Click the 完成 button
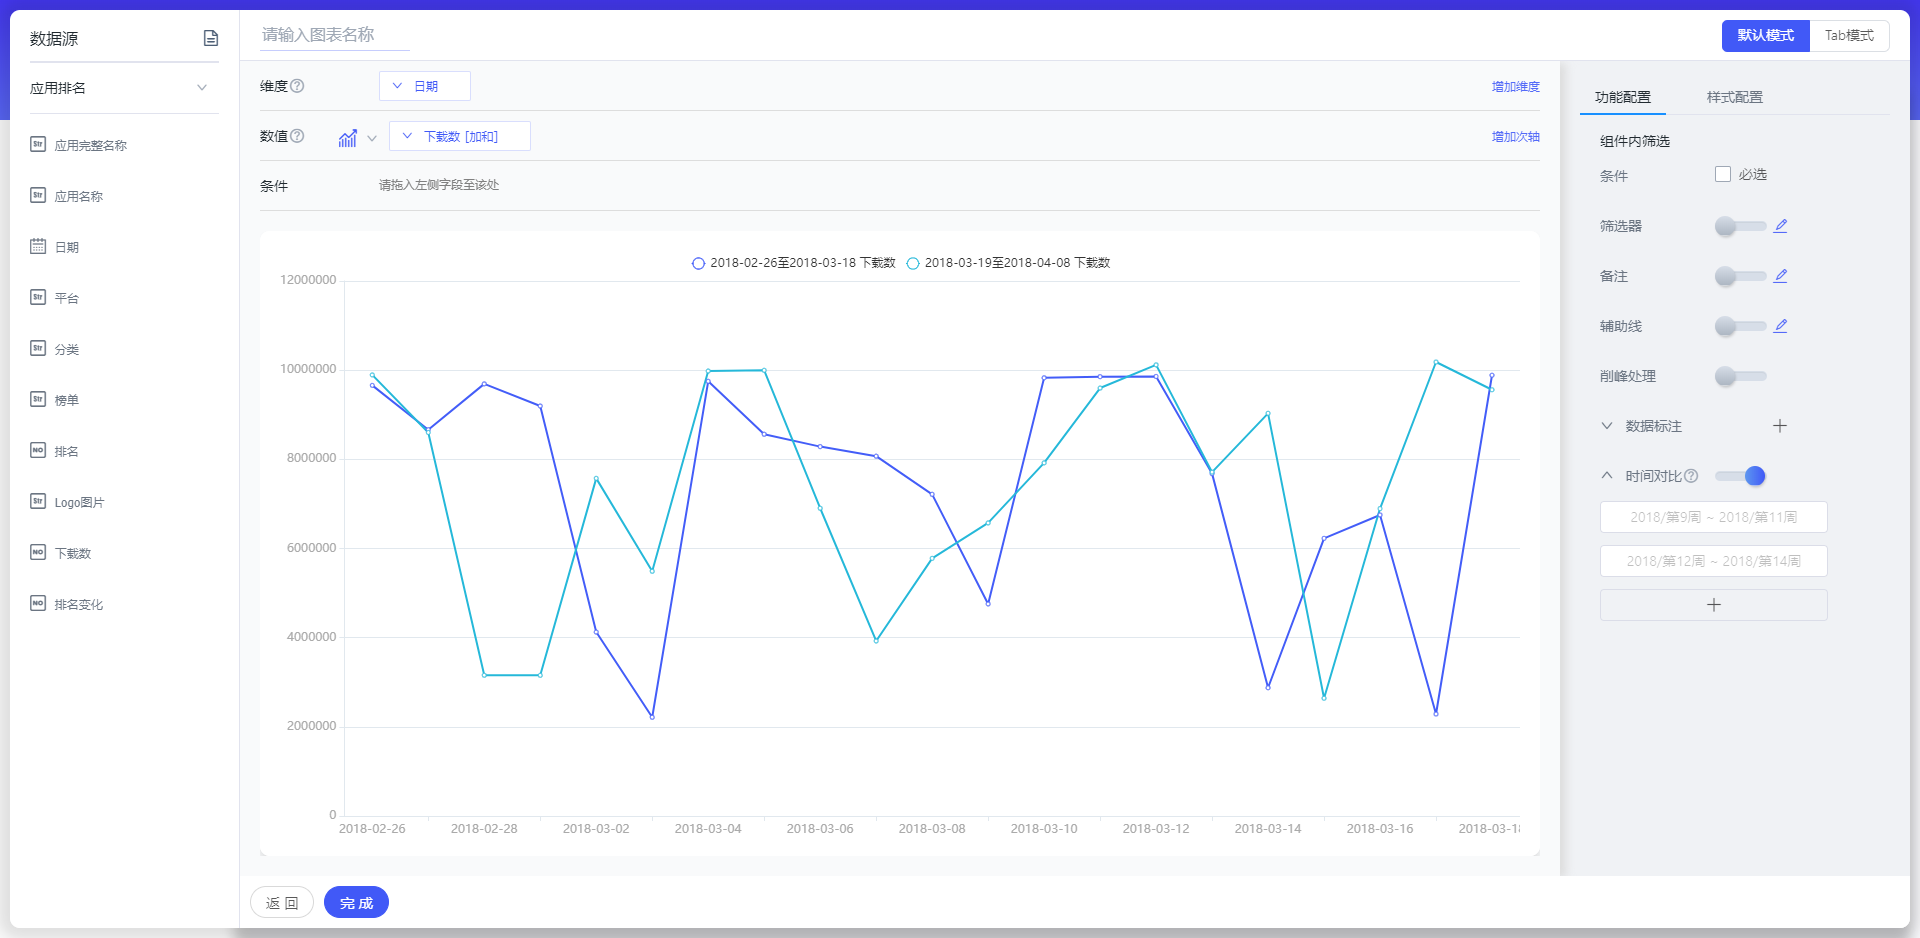The image size is (1920, 938). (x=356, y=903)
